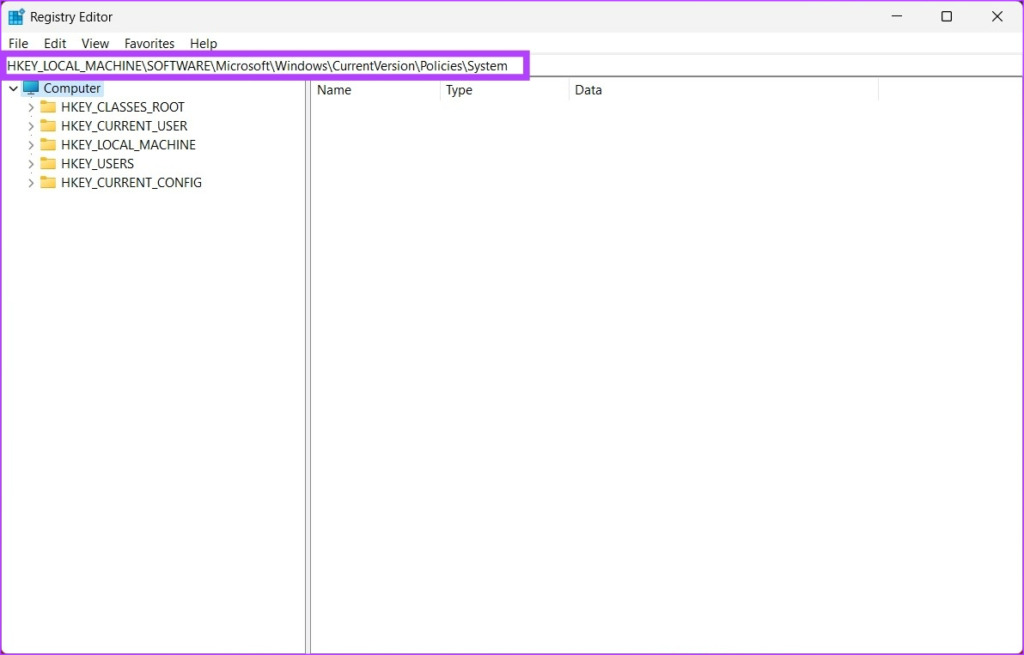This screenshot has width=1024, height=655.
Task: Maximize the Registry Editor window
Action: click(x=946, y=16)
